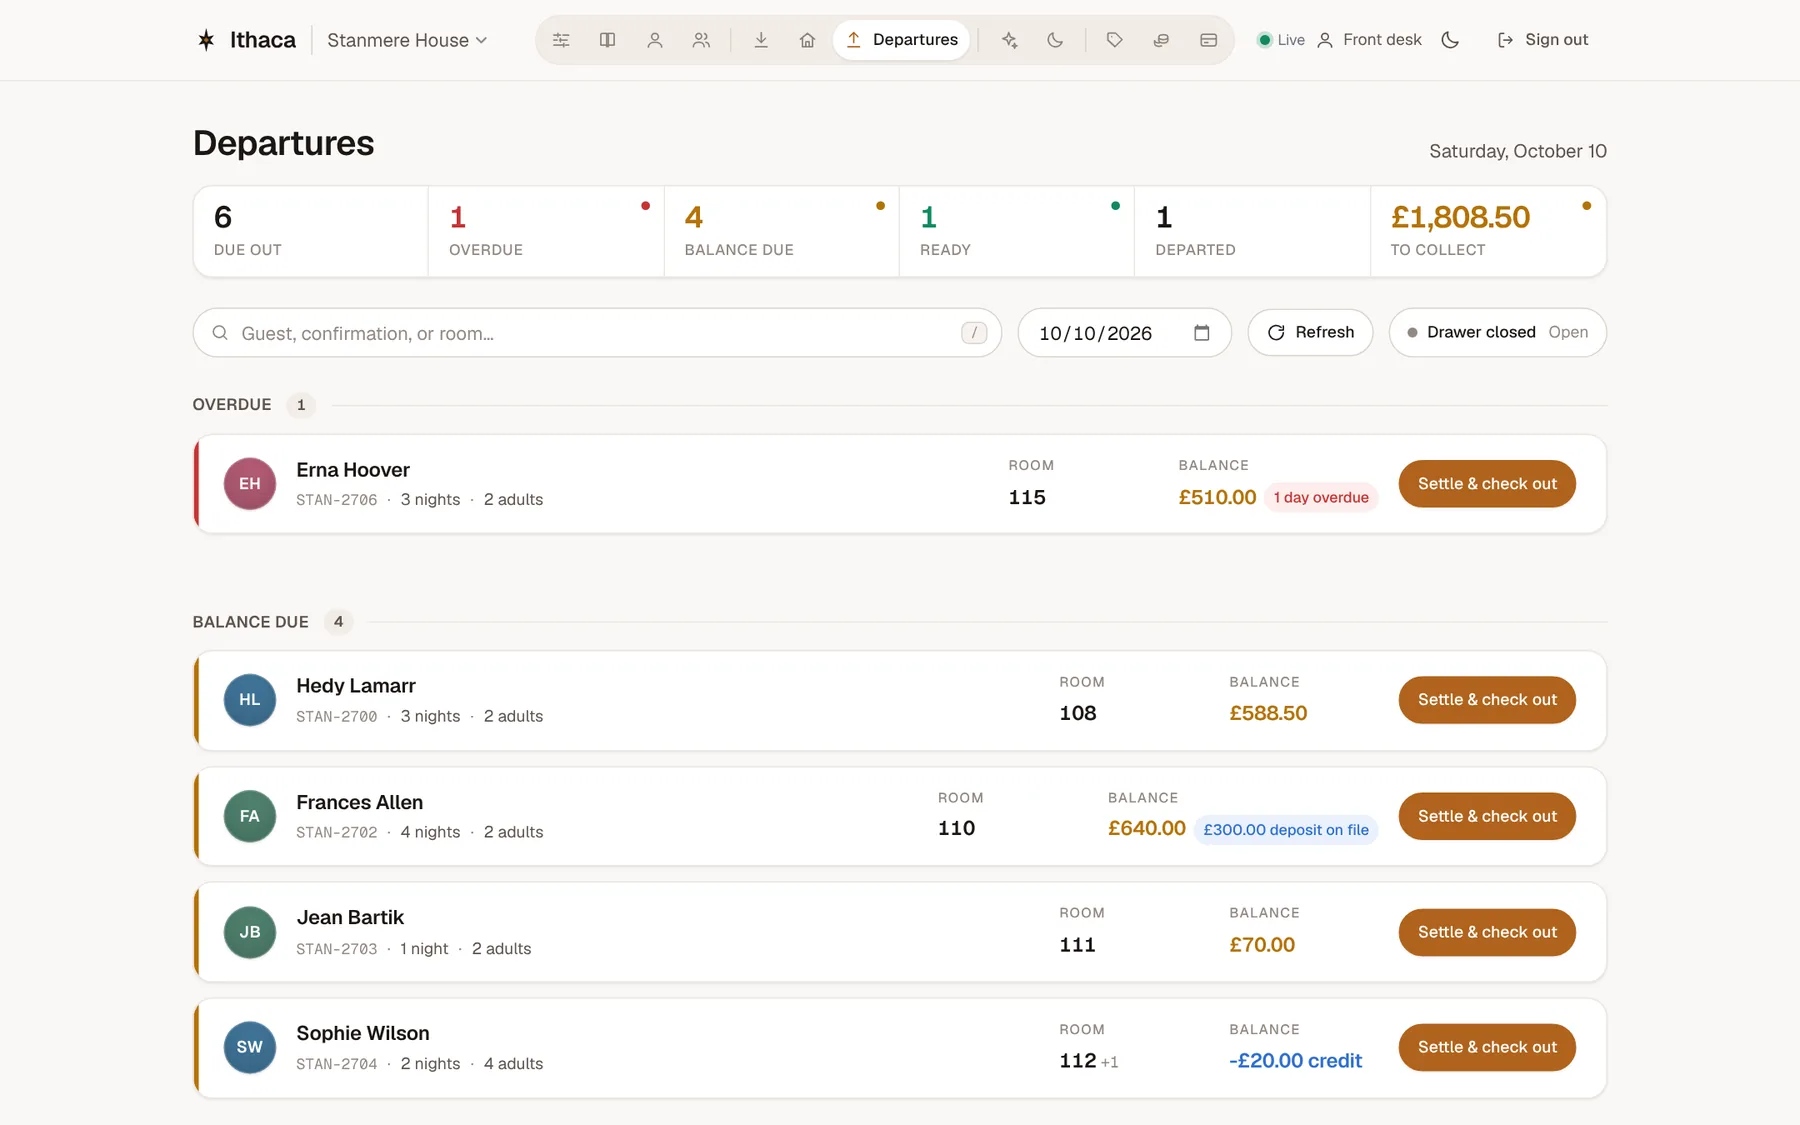This screenshot has height=1125, width=1800.
Task: Click the Refresh button
Action: click(x=1310, y=332)
